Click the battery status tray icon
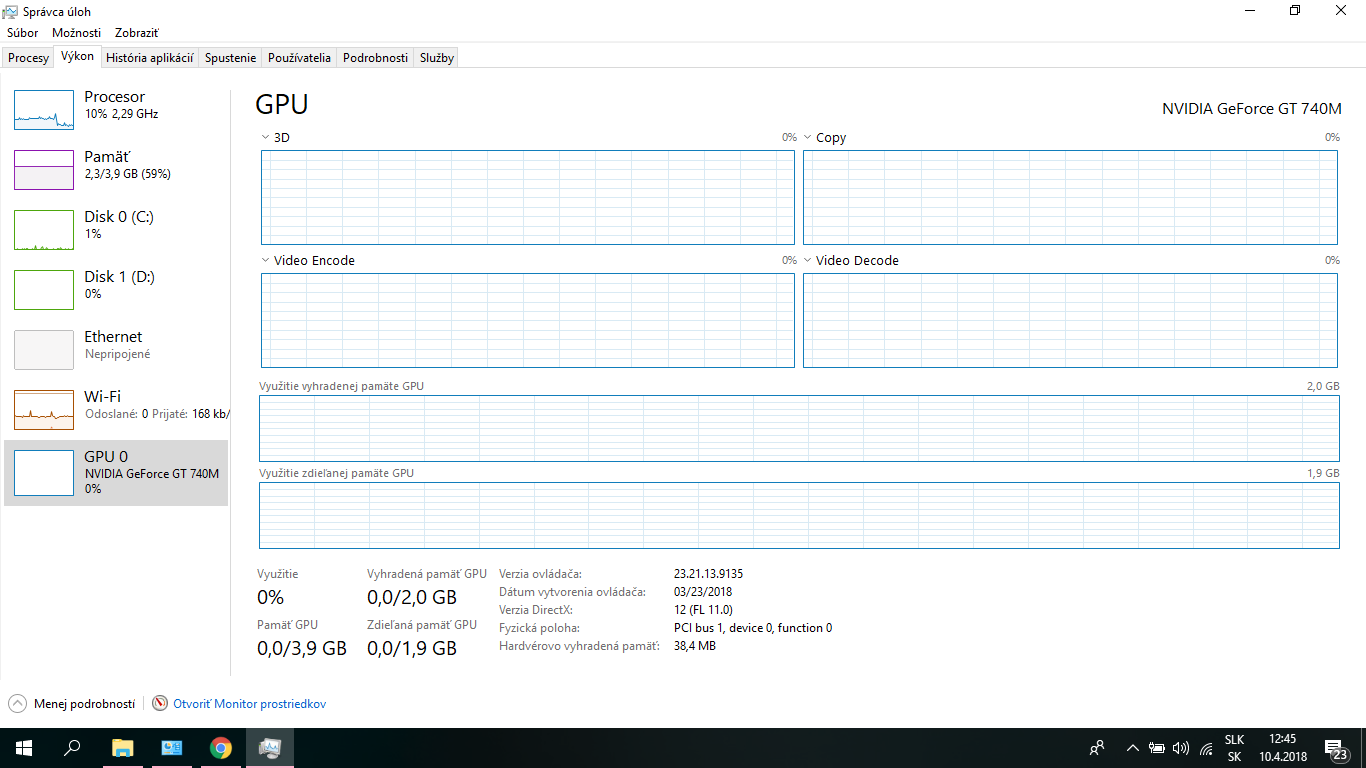 coord(1156,747)
